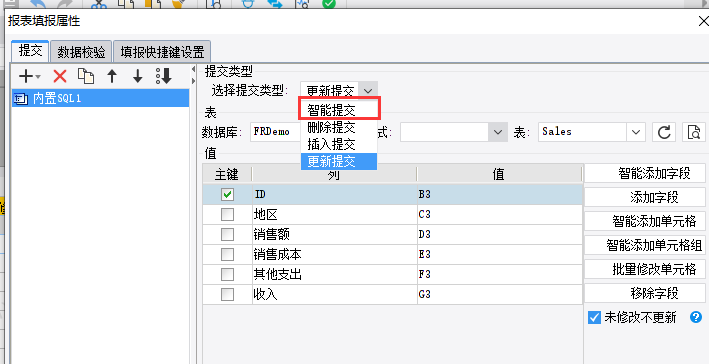
Task: Collapse left panel with splitter arrow
Action: pos(194,69)
